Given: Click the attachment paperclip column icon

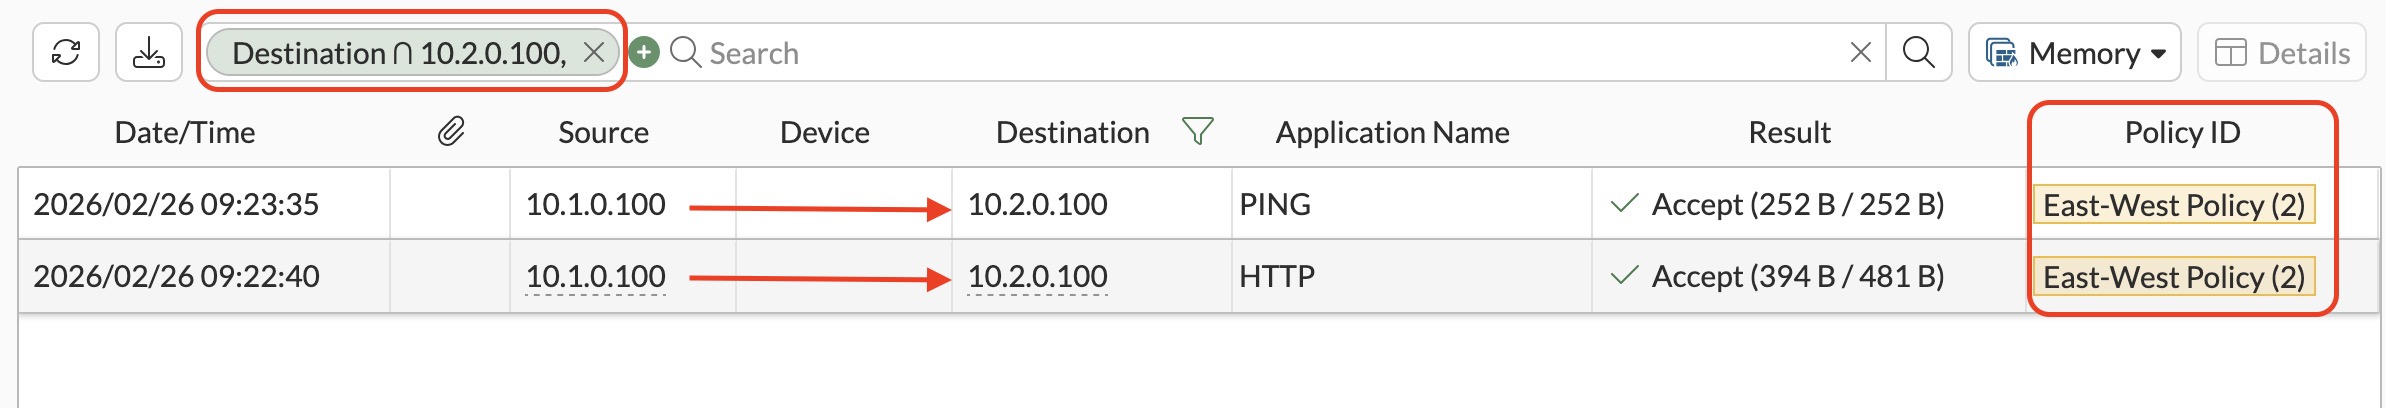Looking at the screenshot, I should [x=451, y=131].
